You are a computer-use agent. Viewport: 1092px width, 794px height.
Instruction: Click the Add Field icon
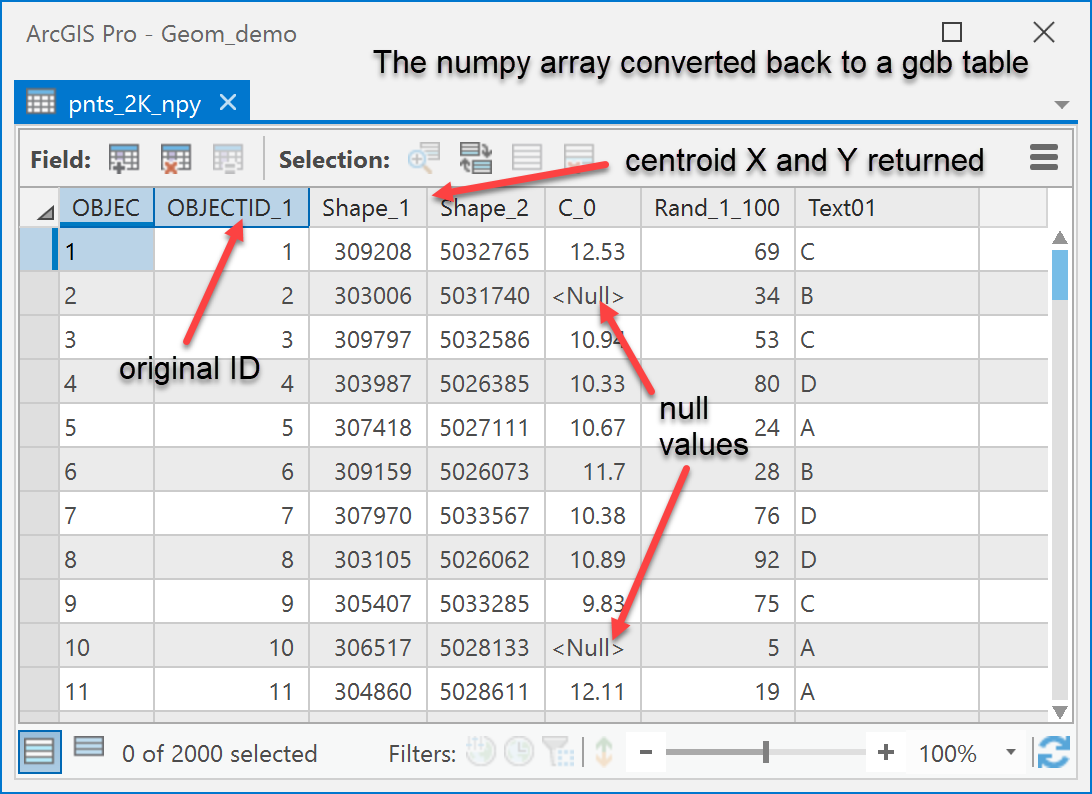(124, 159)
